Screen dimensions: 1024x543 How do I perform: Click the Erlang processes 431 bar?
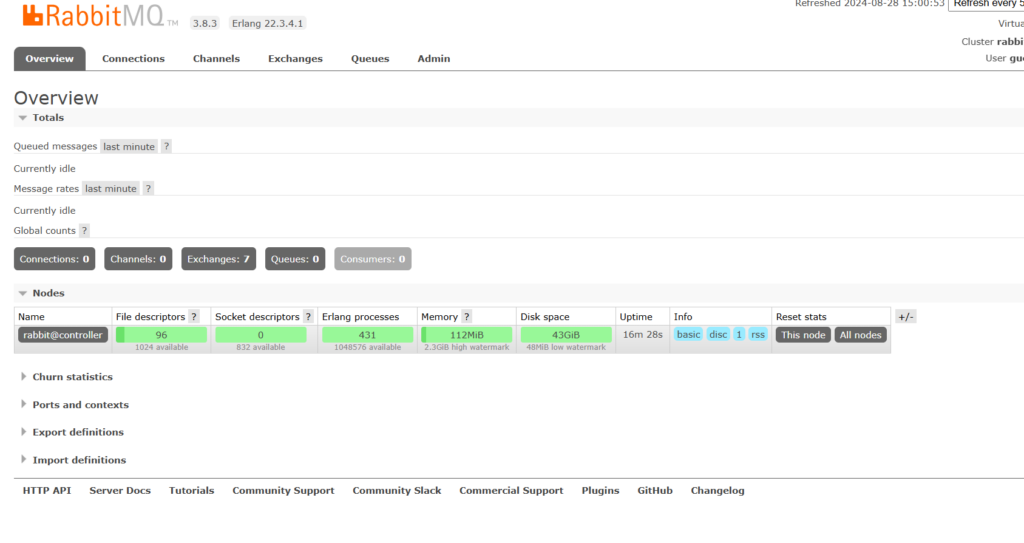(367, 335)
